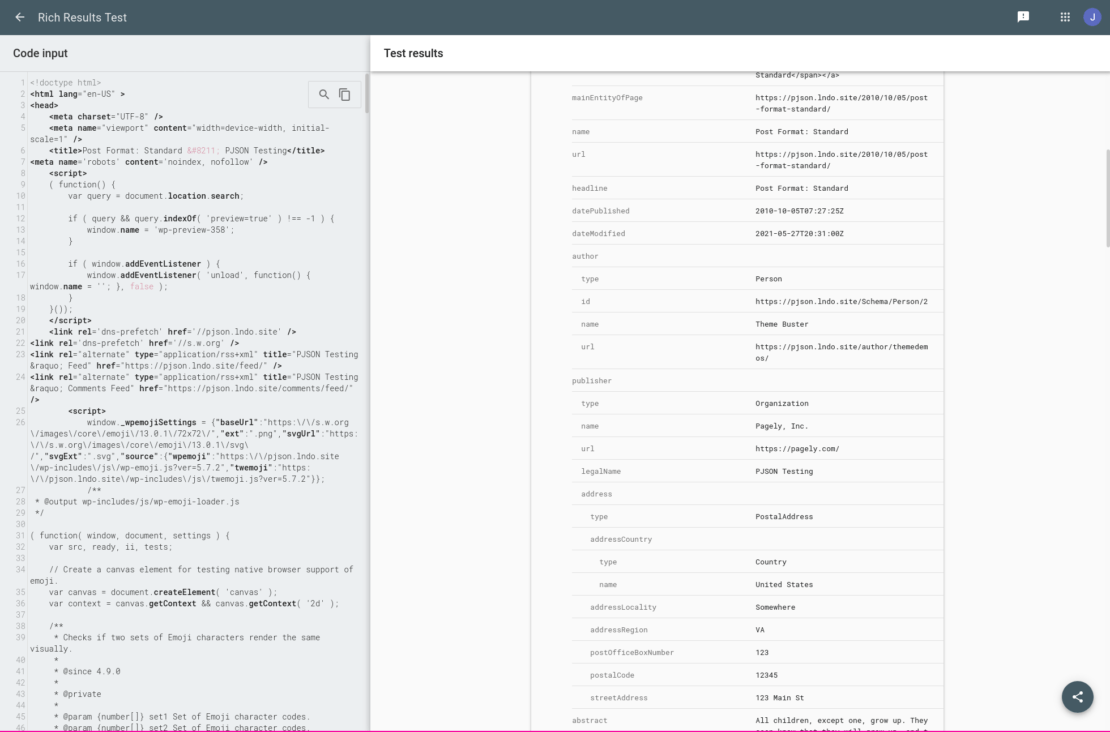Click the dateModified value 2021-05-27T20:31:00Z

(x=799, y=234)
